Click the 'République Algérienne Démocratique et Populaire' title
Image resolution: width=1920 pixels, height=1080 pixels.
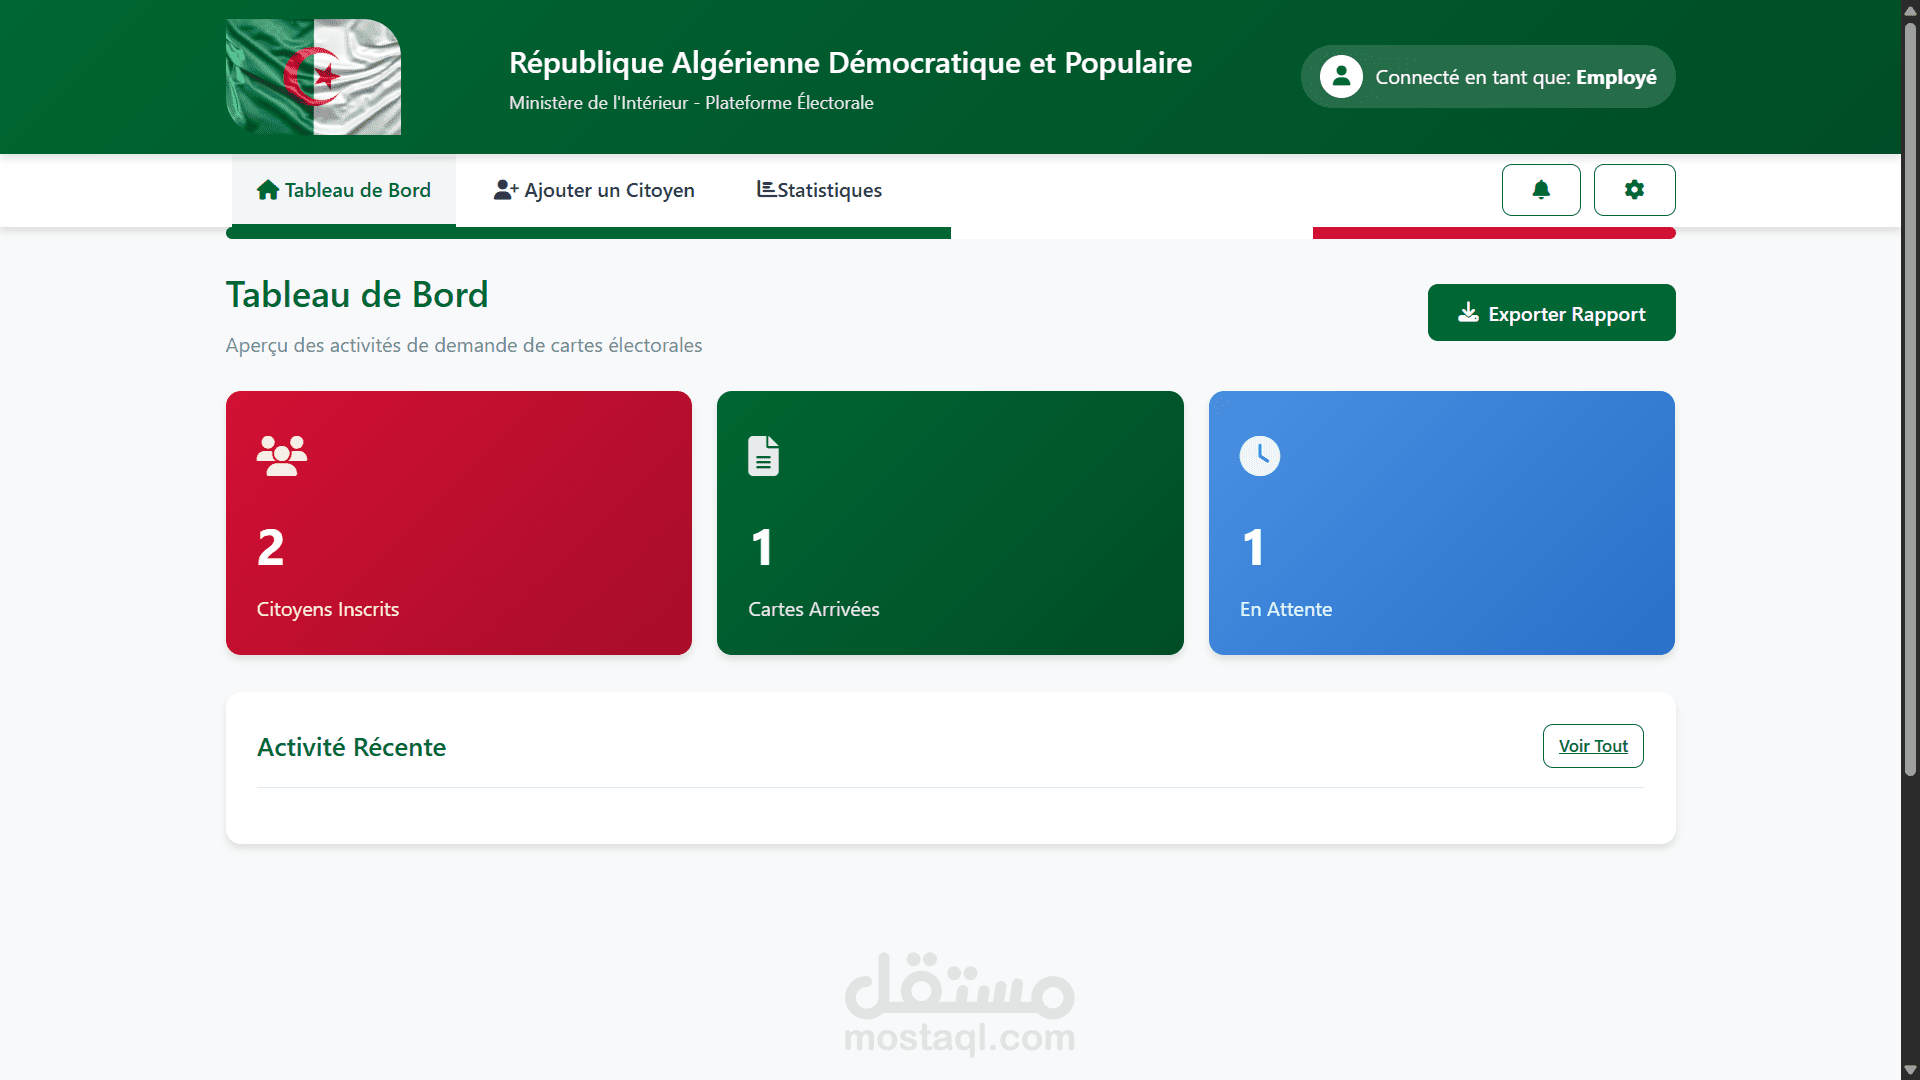tap(850, 62)
